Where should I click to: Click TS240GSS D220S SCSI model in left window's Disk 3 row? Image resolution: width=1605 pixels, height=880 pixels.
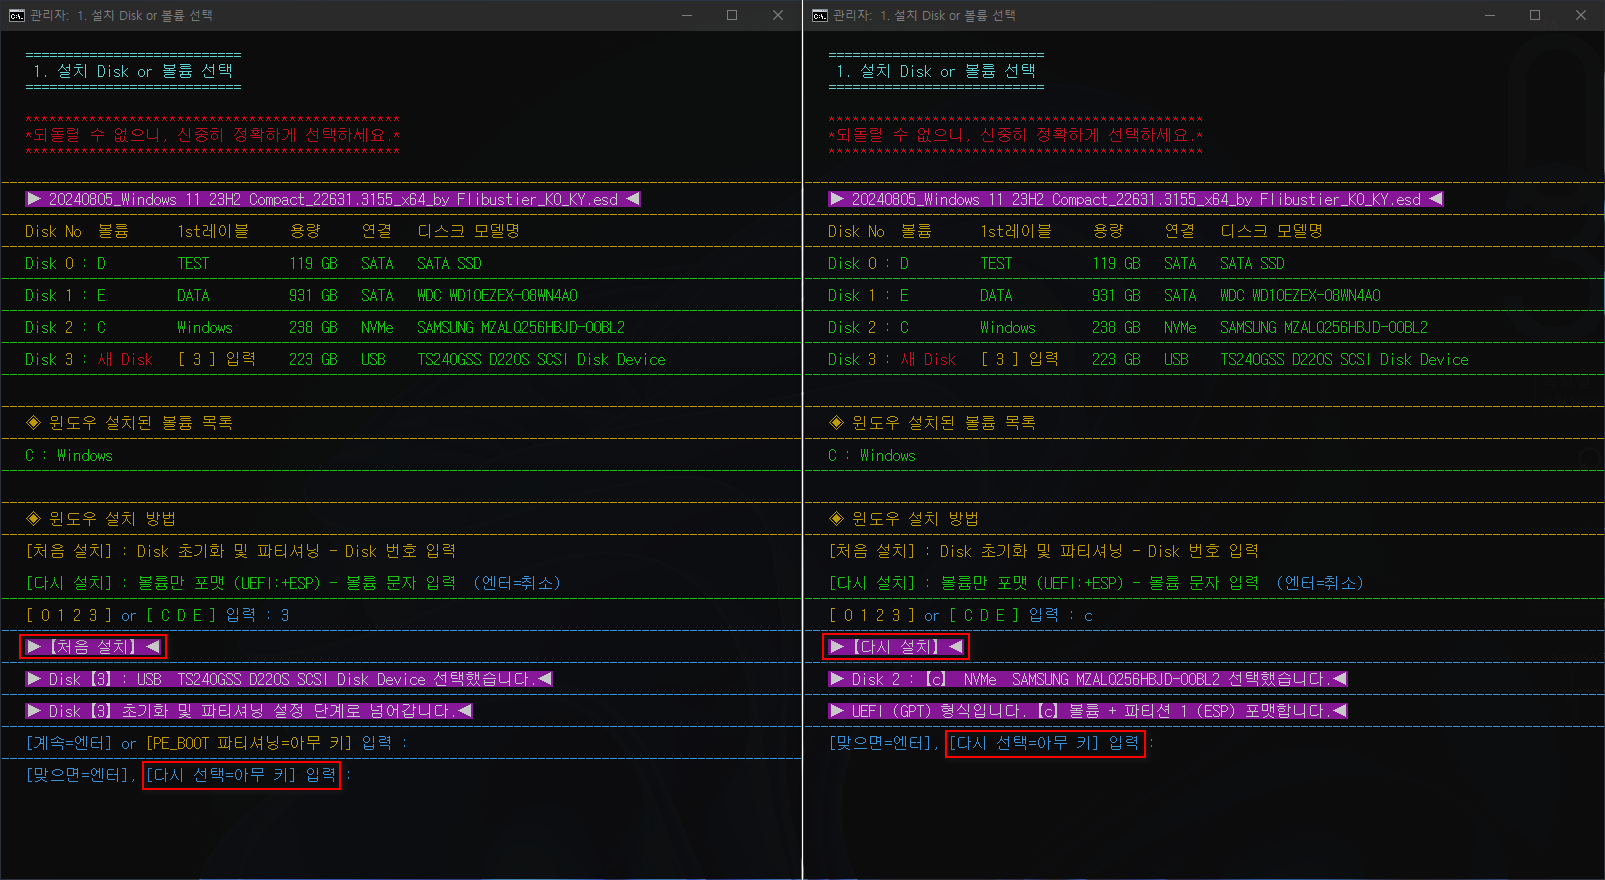[541, 359]
